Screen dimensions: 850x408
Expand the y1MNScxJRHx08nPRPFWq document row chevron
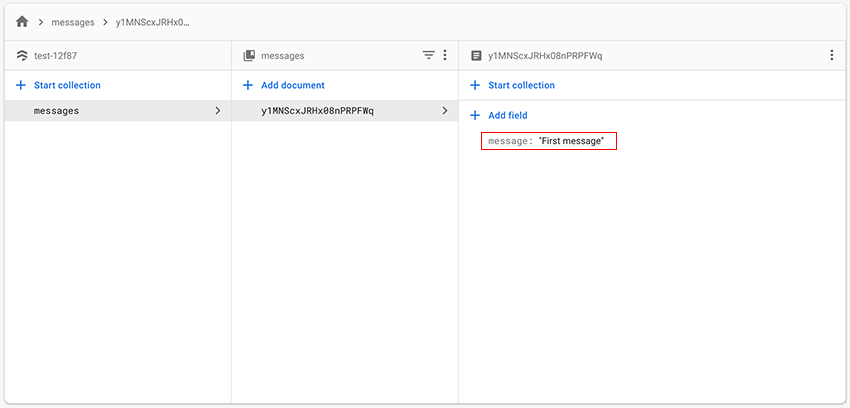click(x=445, y=111)
